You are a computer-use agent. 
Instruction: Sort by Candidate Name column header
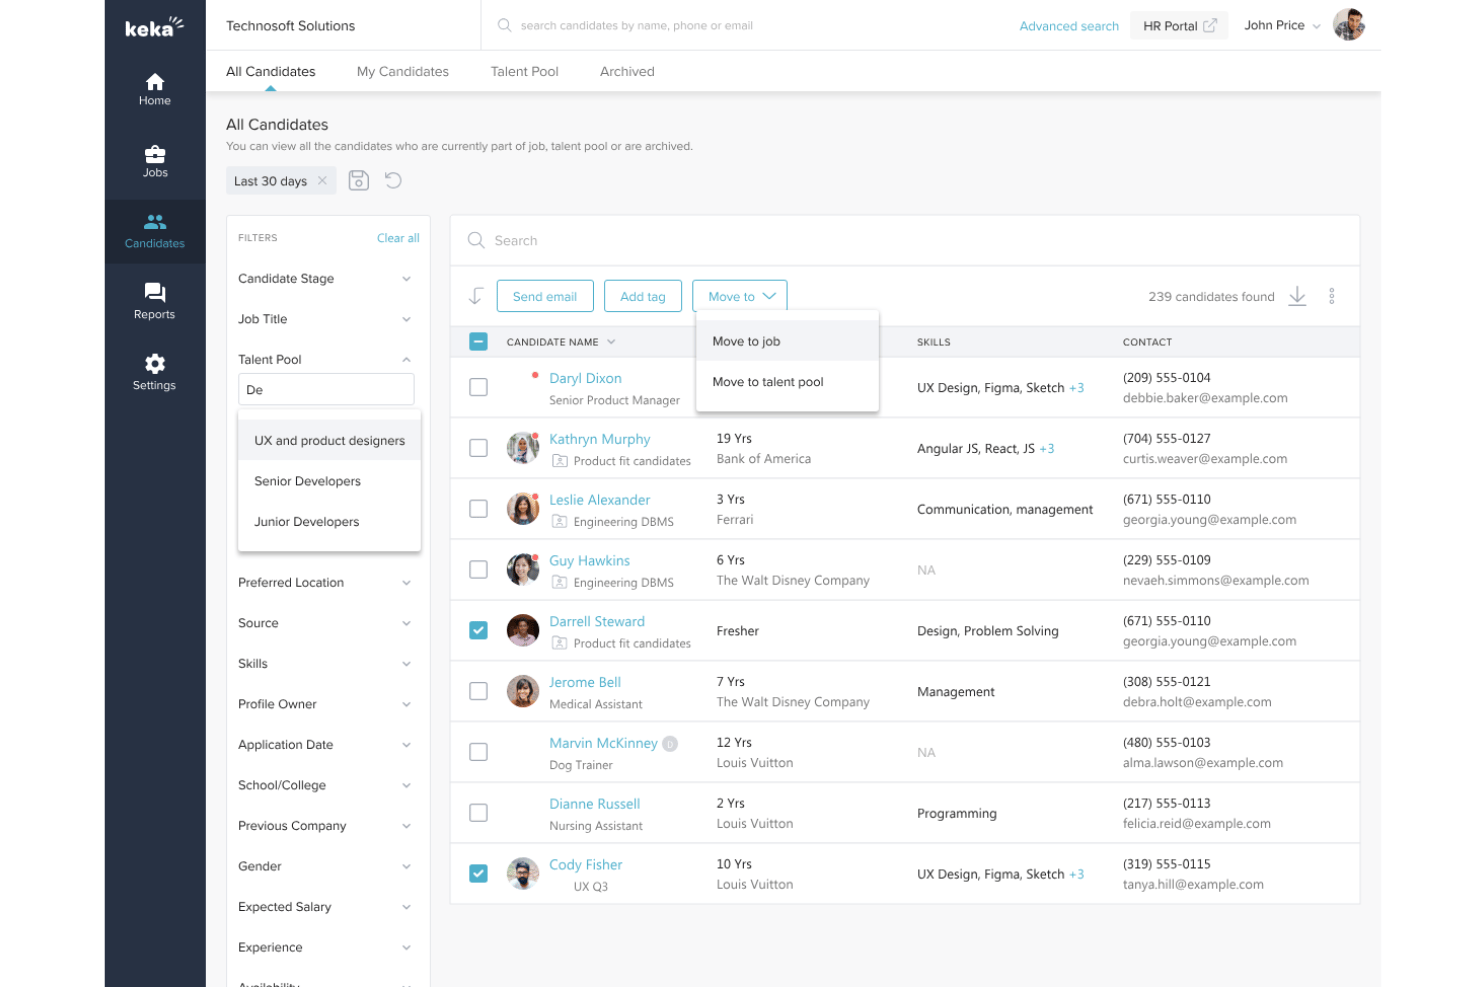[x=561, y=342]
